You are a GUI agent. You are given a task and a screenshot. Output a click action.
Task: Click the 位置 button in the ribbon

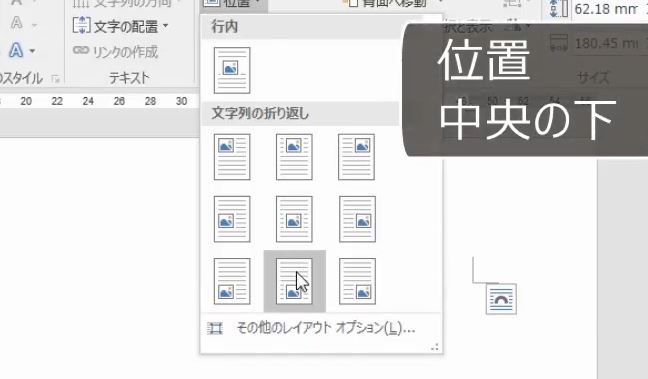tap(234, 4)
